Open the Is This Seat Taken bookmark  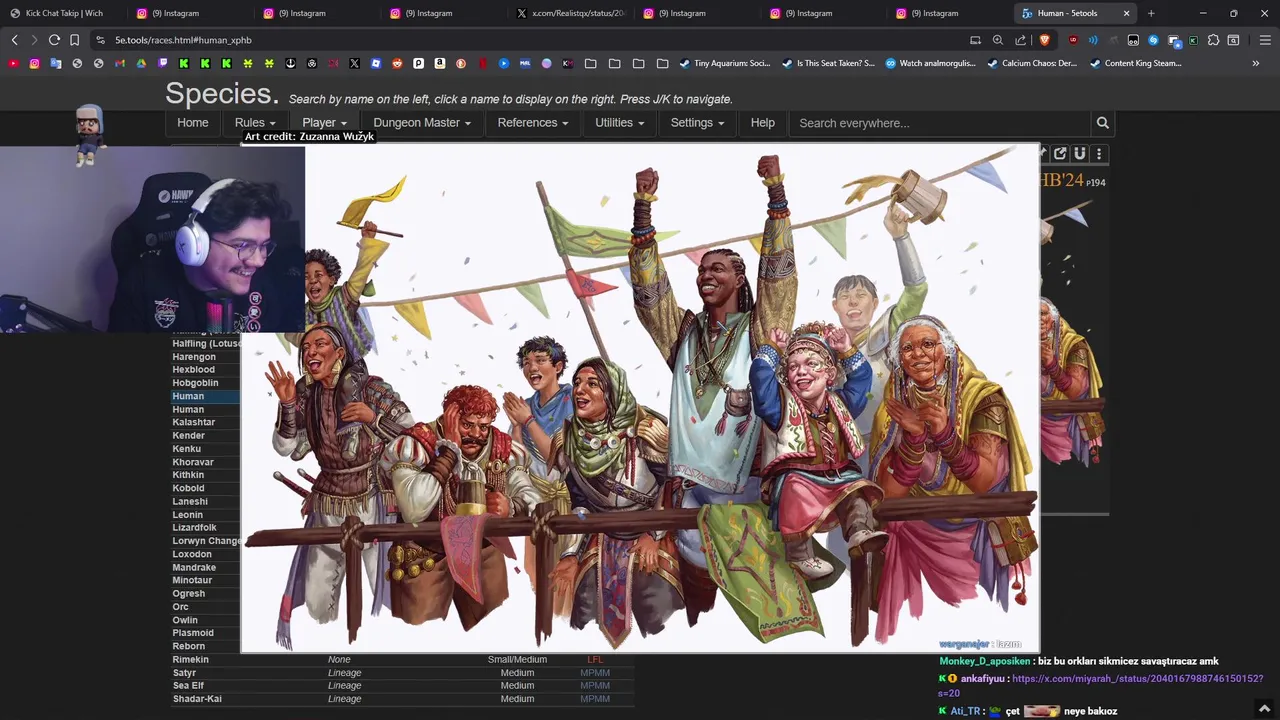click(828, 63)
